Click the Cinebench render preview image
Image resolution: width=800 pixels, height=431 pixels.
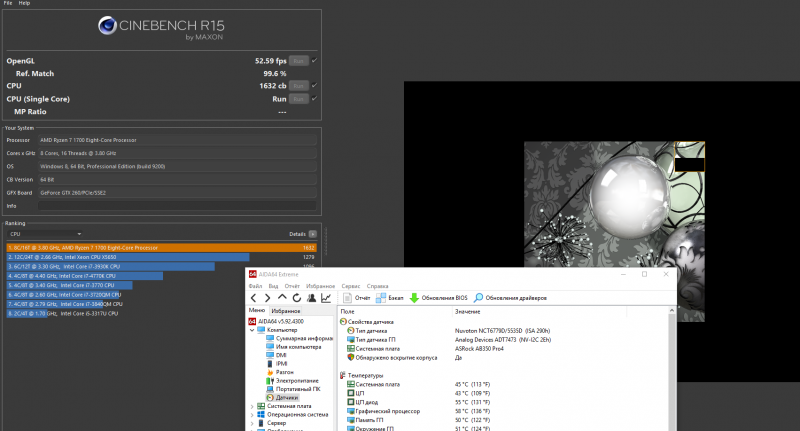(614, 231)
